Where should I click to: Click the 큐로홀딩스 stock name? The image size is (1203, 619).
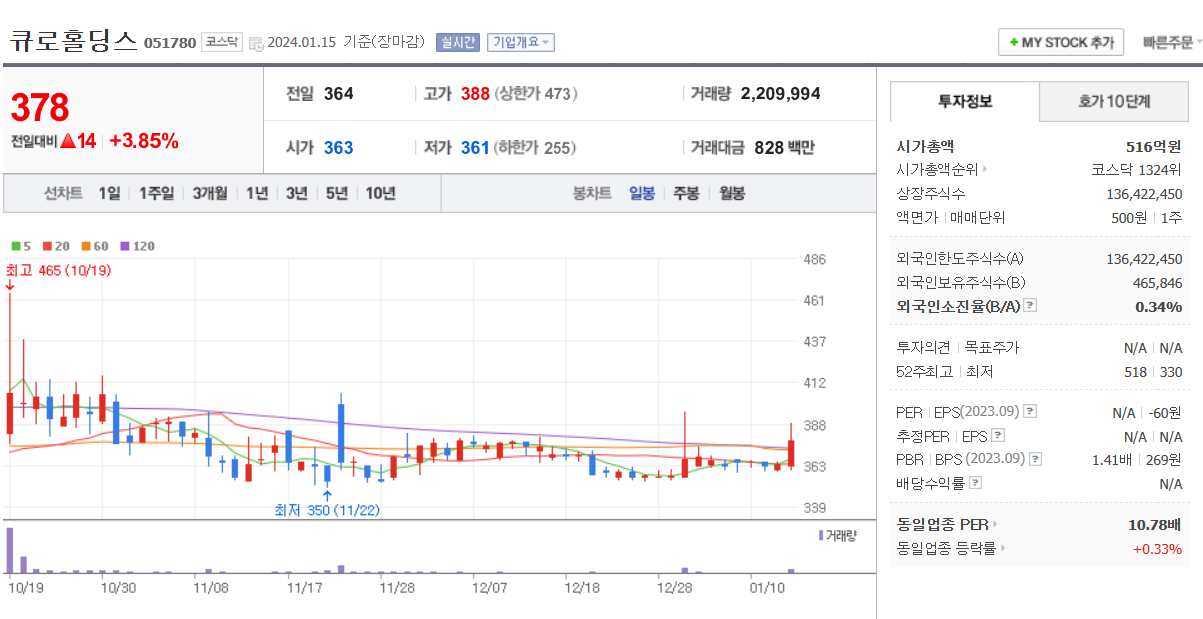pos(73,41)
